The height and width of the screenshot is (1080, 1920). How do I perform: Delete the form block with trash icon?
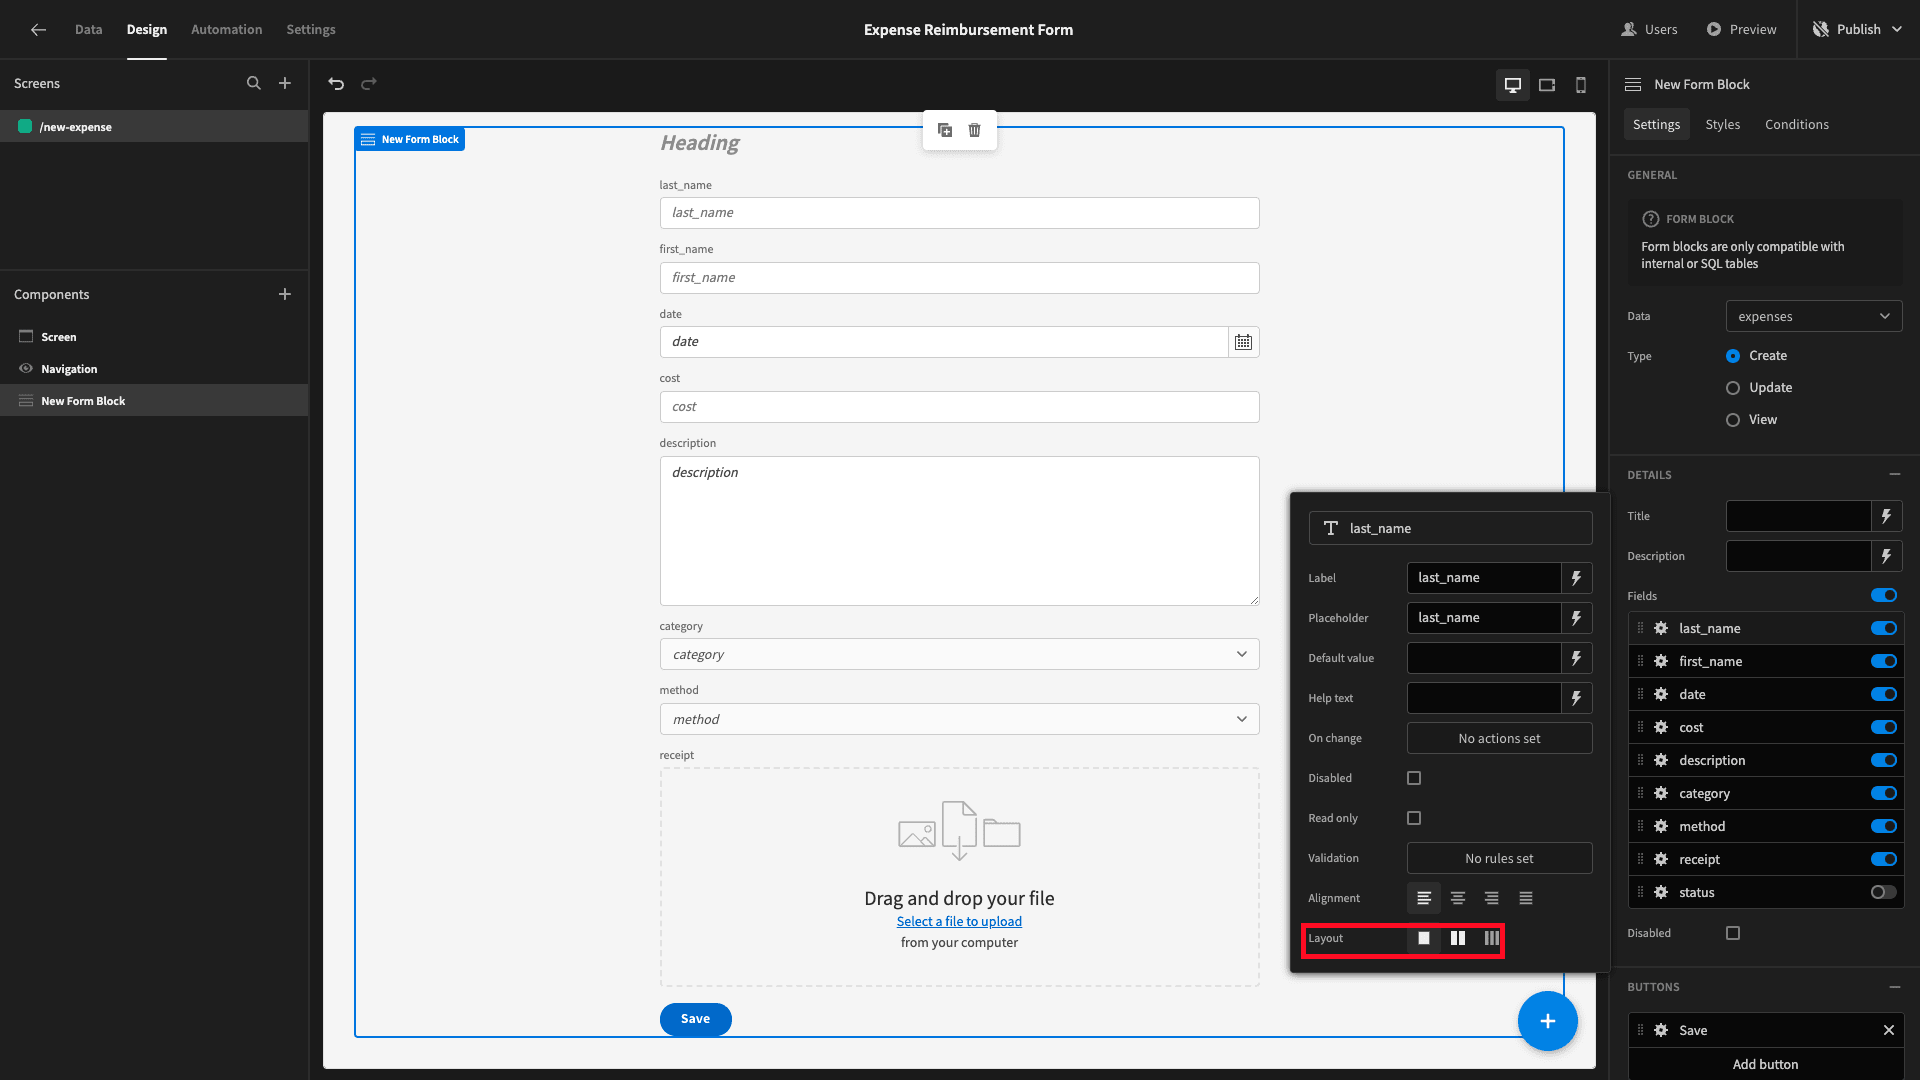(975, 130)
